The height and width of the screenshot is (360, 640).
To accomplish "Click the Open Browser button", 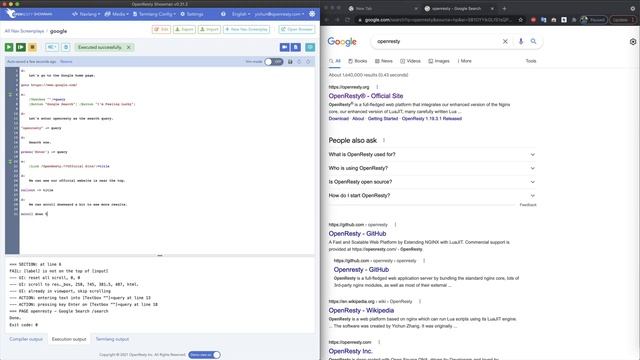I will pos(297,29).
